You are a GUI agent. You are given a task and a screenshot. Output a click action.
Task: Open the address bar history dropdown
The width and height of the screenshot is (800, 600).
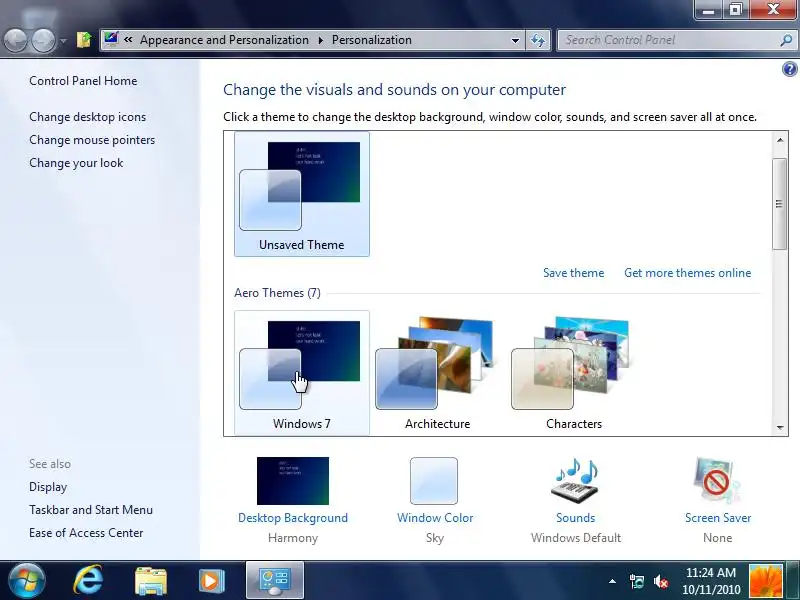(515, 40)
